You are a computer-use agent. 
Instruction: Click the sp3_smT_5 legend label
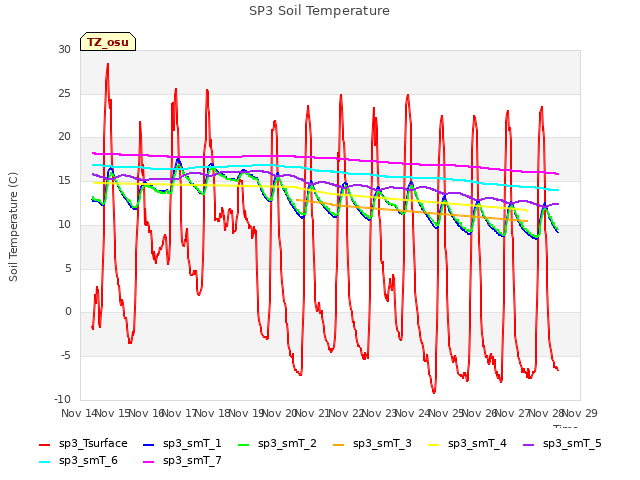pyautogui.click(x=572, y=443)
